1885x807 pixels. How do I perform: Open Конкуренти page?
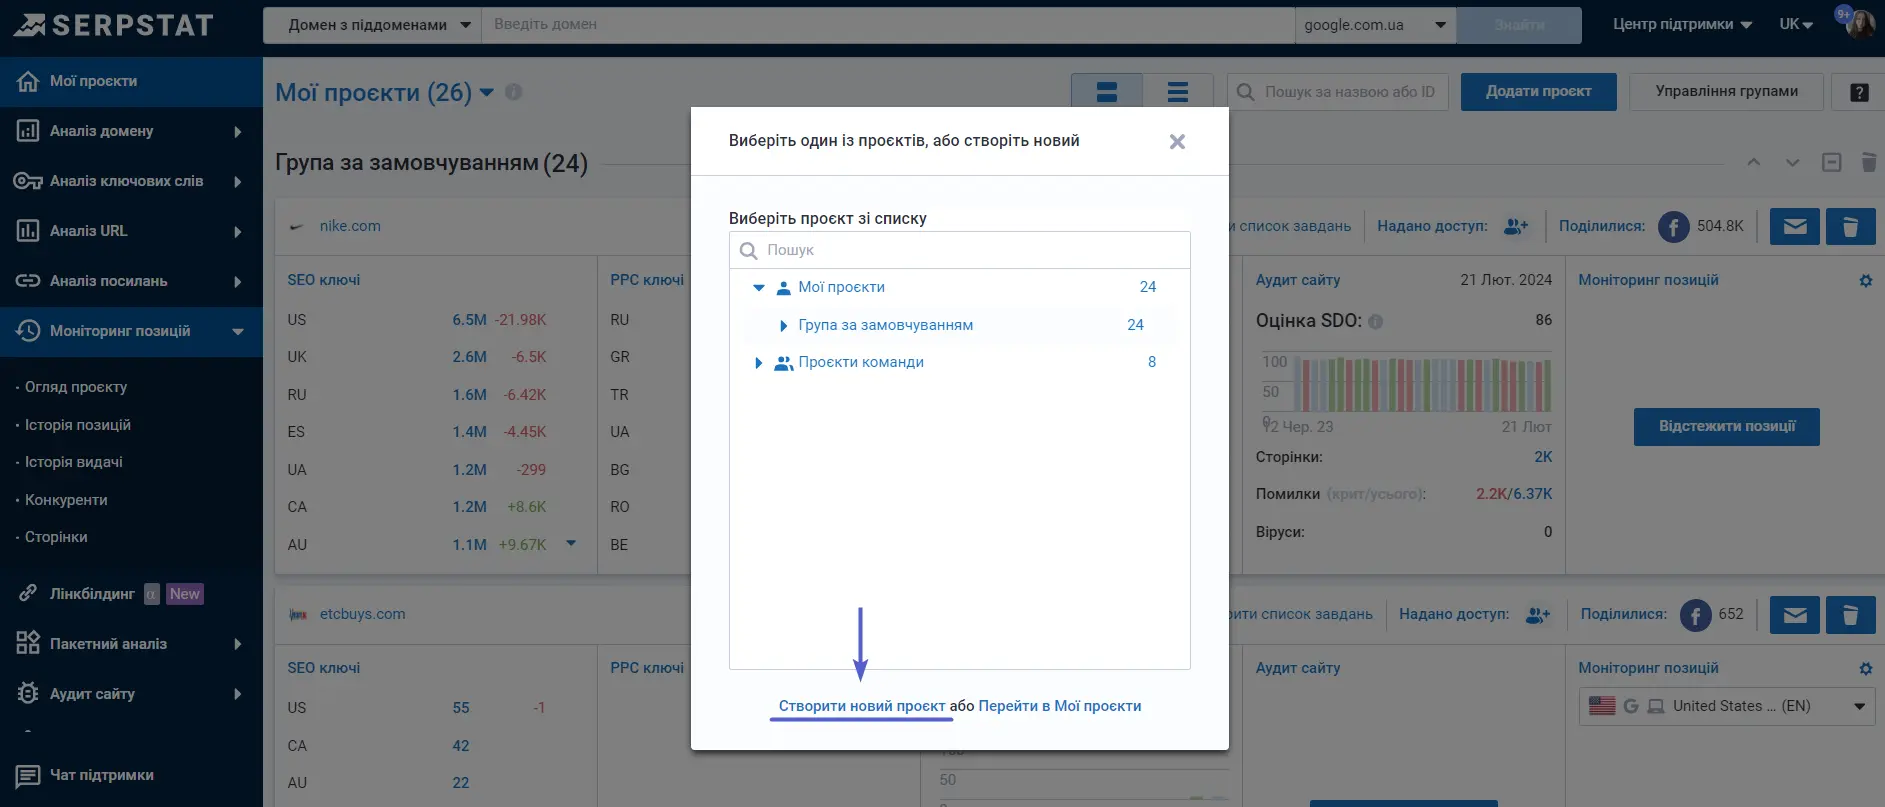click(66, 500)
